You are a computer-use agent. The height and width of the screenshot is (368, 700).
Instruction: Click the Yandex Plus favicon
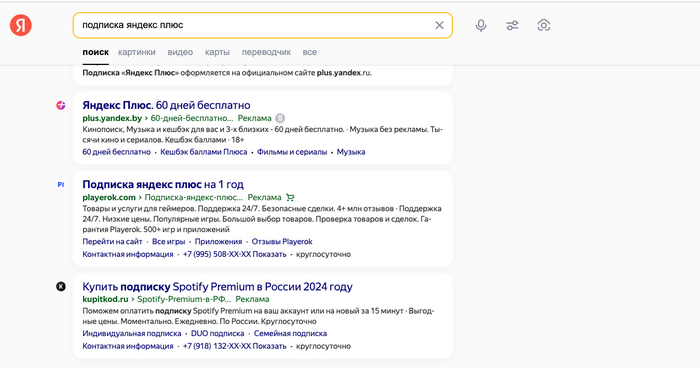click(61, 105)
